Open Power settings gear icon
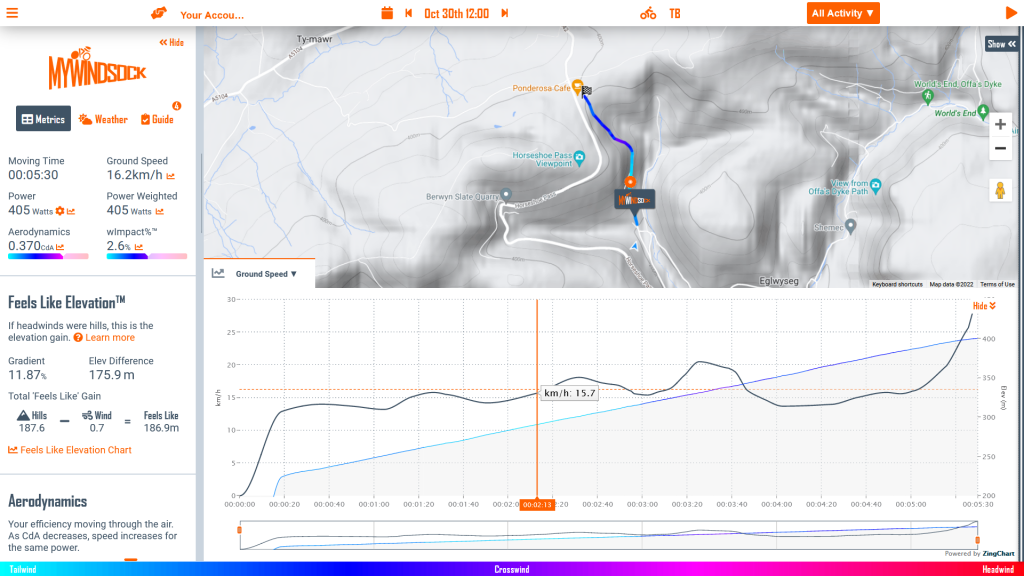Screen dimensions: 1024x576 pyautogui.click(x=60, y=211)
